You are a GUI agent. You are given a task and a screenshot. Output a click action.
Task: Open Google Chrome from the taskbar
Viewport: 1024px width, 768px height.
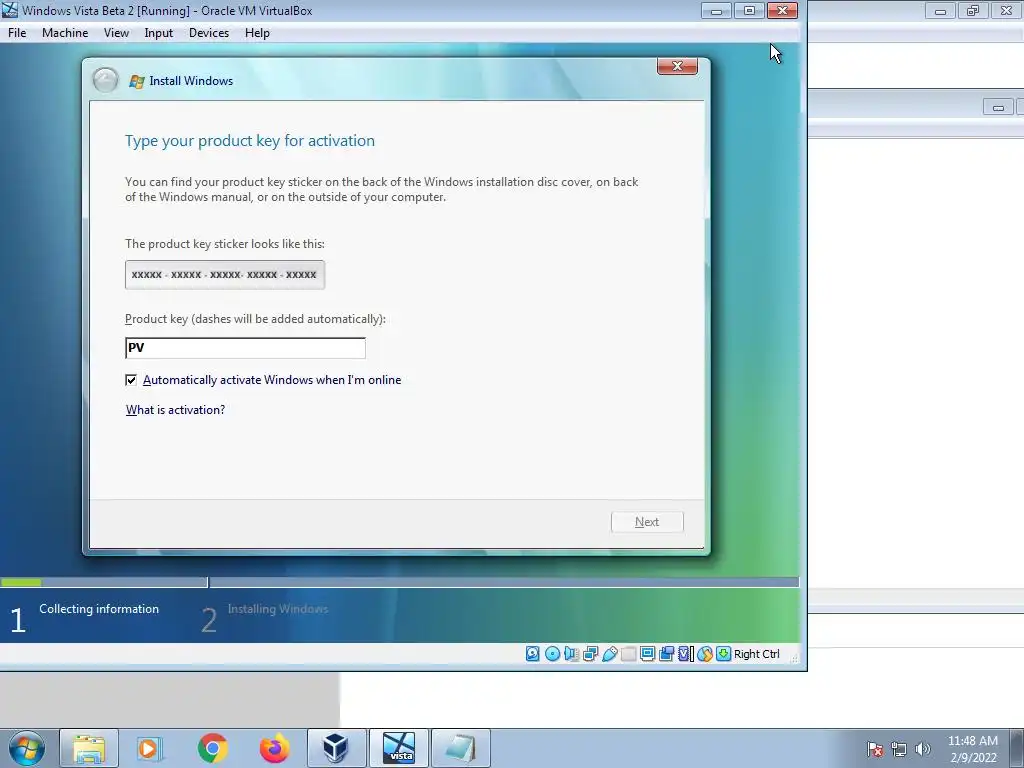click(x=212, y=748)
